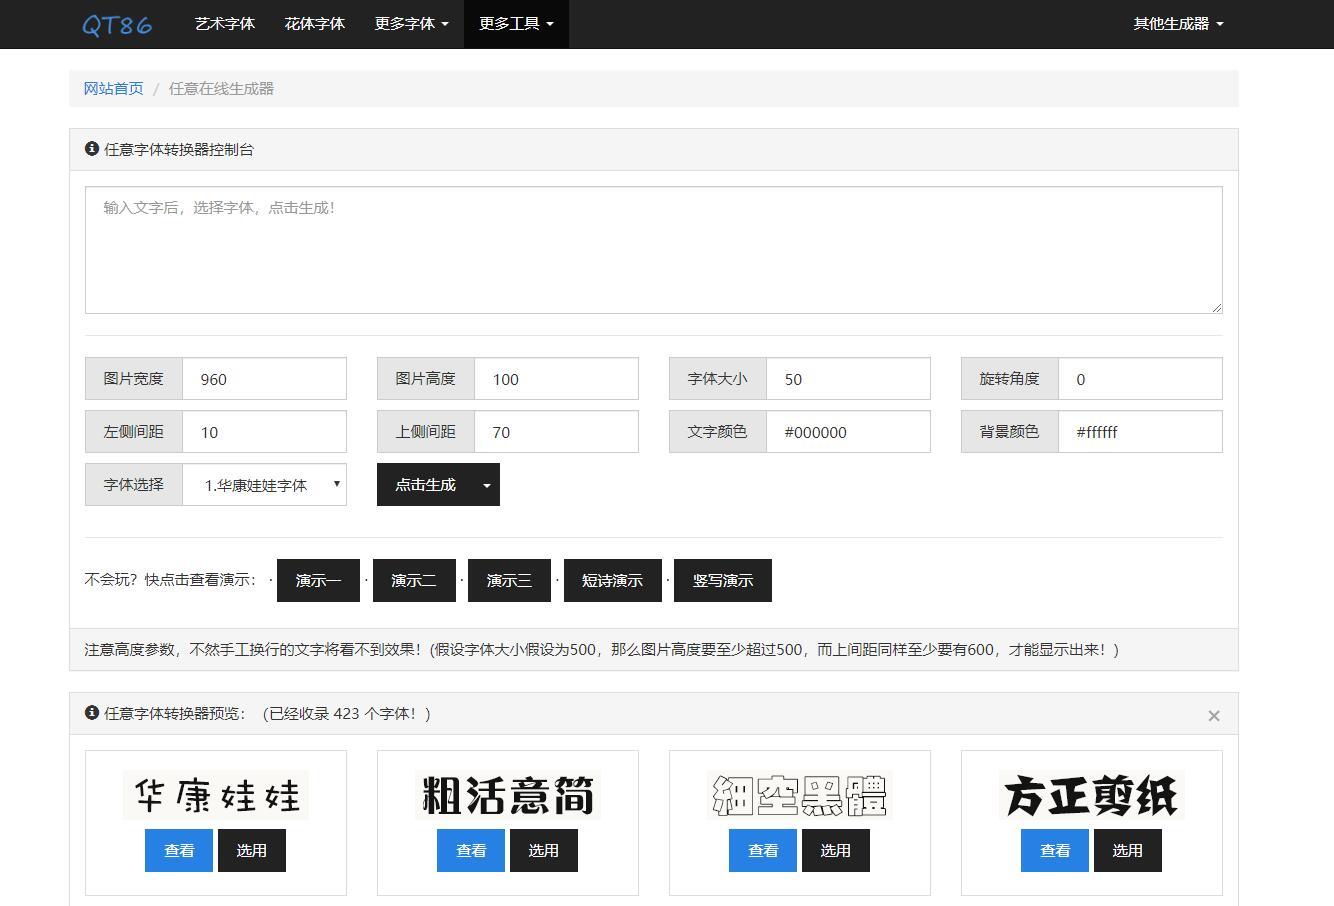Click 背景颜色 field showing #ffffff
This screenshot has height=906, width=1334.
point(1141,432)
